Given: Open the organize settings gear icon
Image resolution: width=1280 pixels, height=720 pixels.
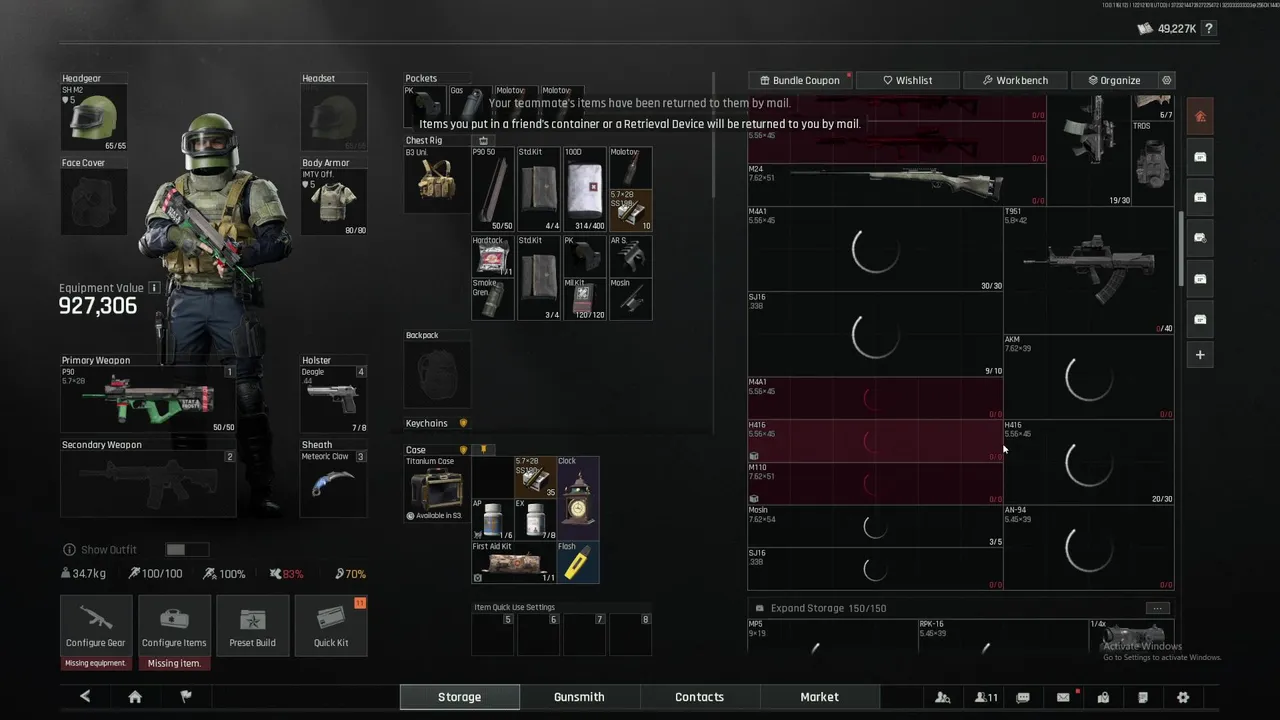Looking at the screenshot, I should pos(1166,80).
